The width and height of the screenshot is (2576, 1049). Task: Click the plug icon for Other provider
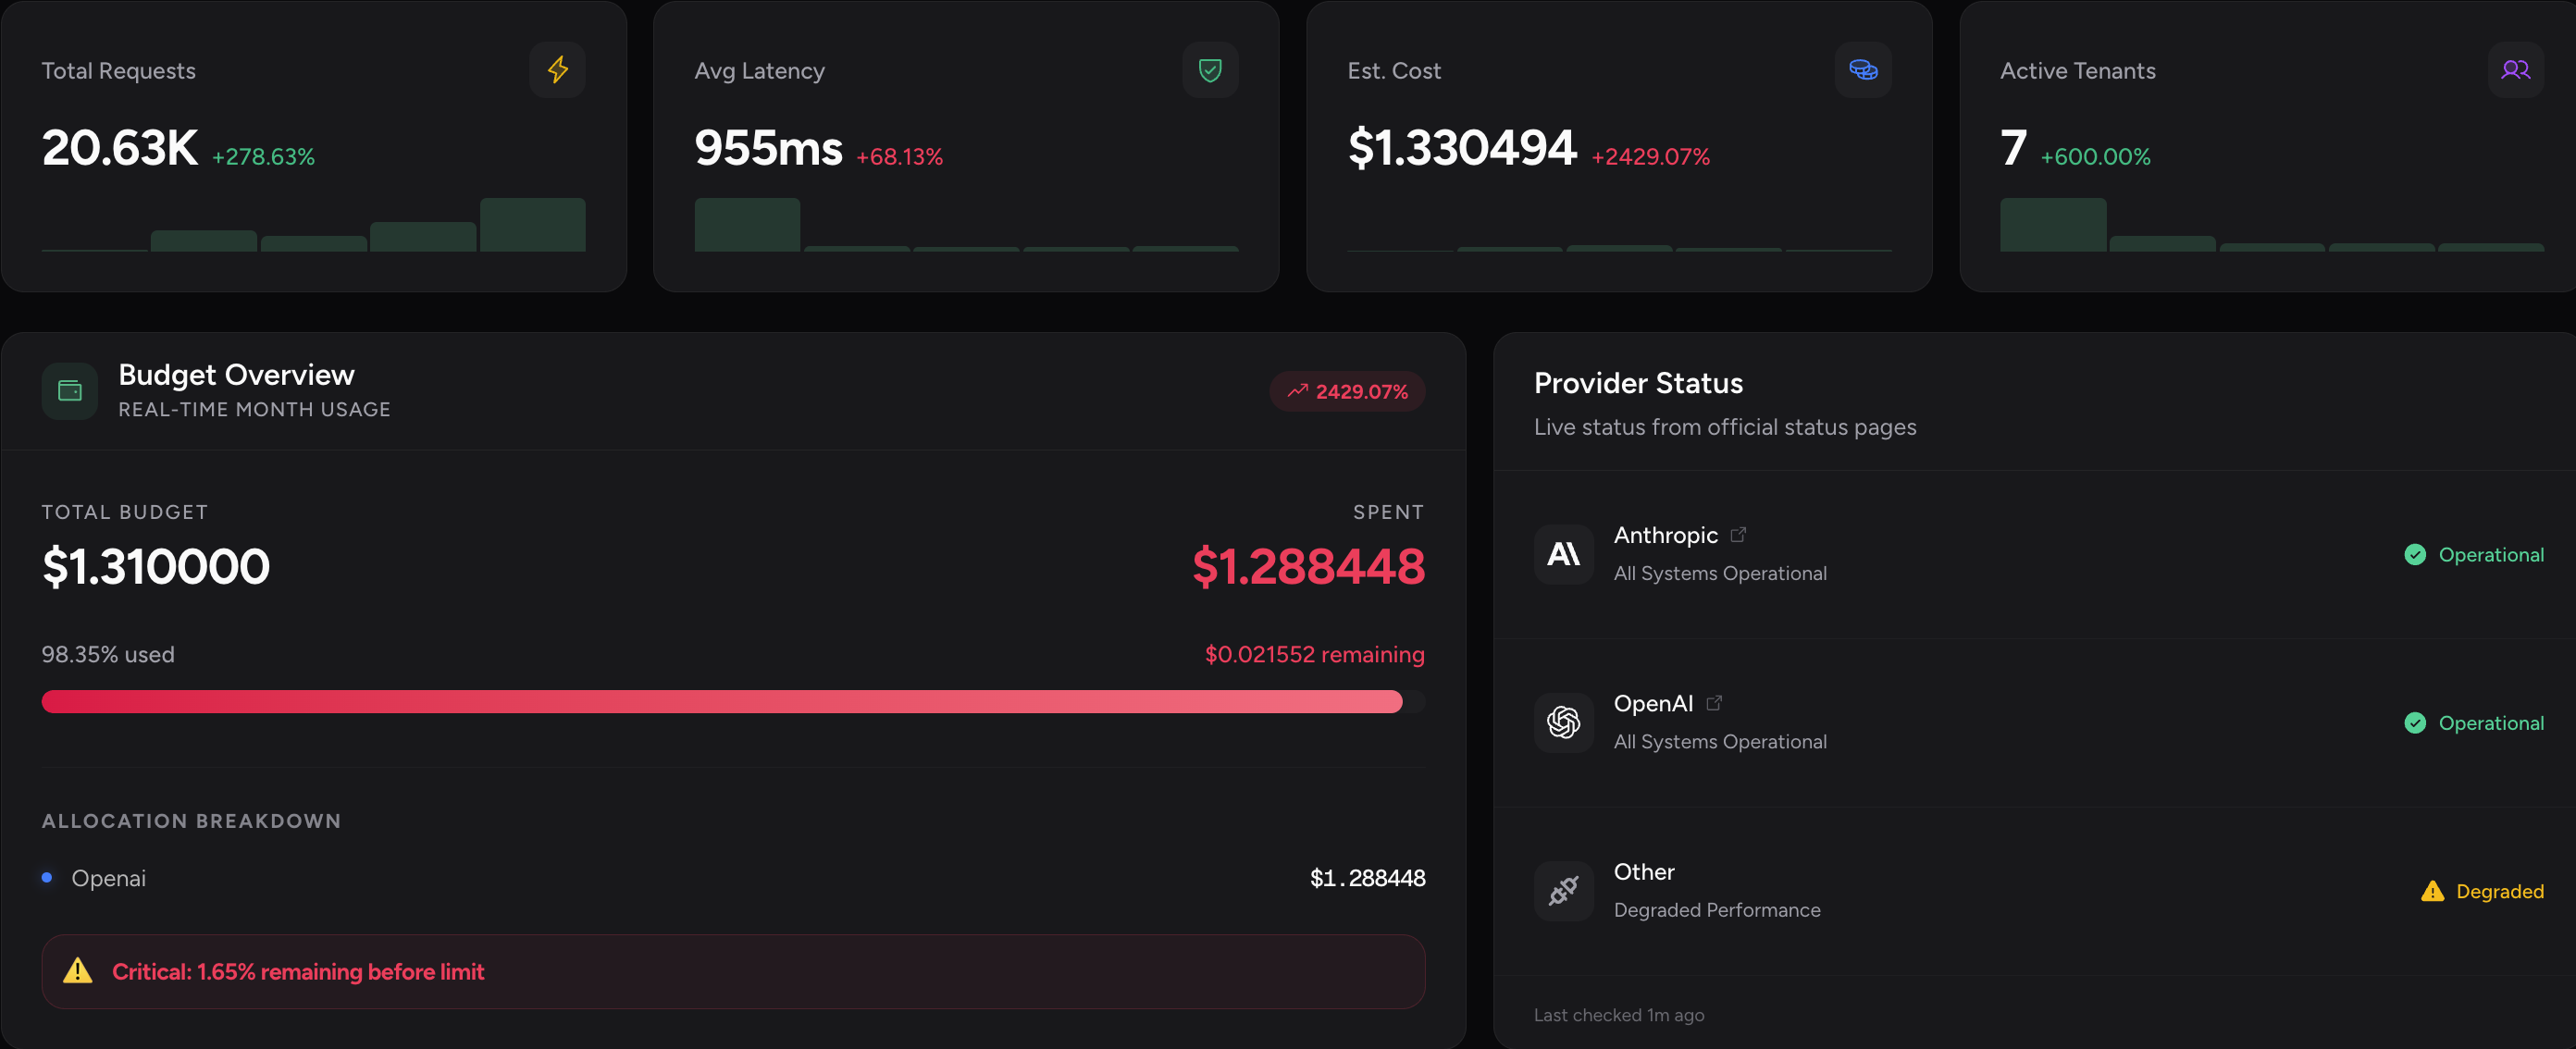click(1563, 891)
